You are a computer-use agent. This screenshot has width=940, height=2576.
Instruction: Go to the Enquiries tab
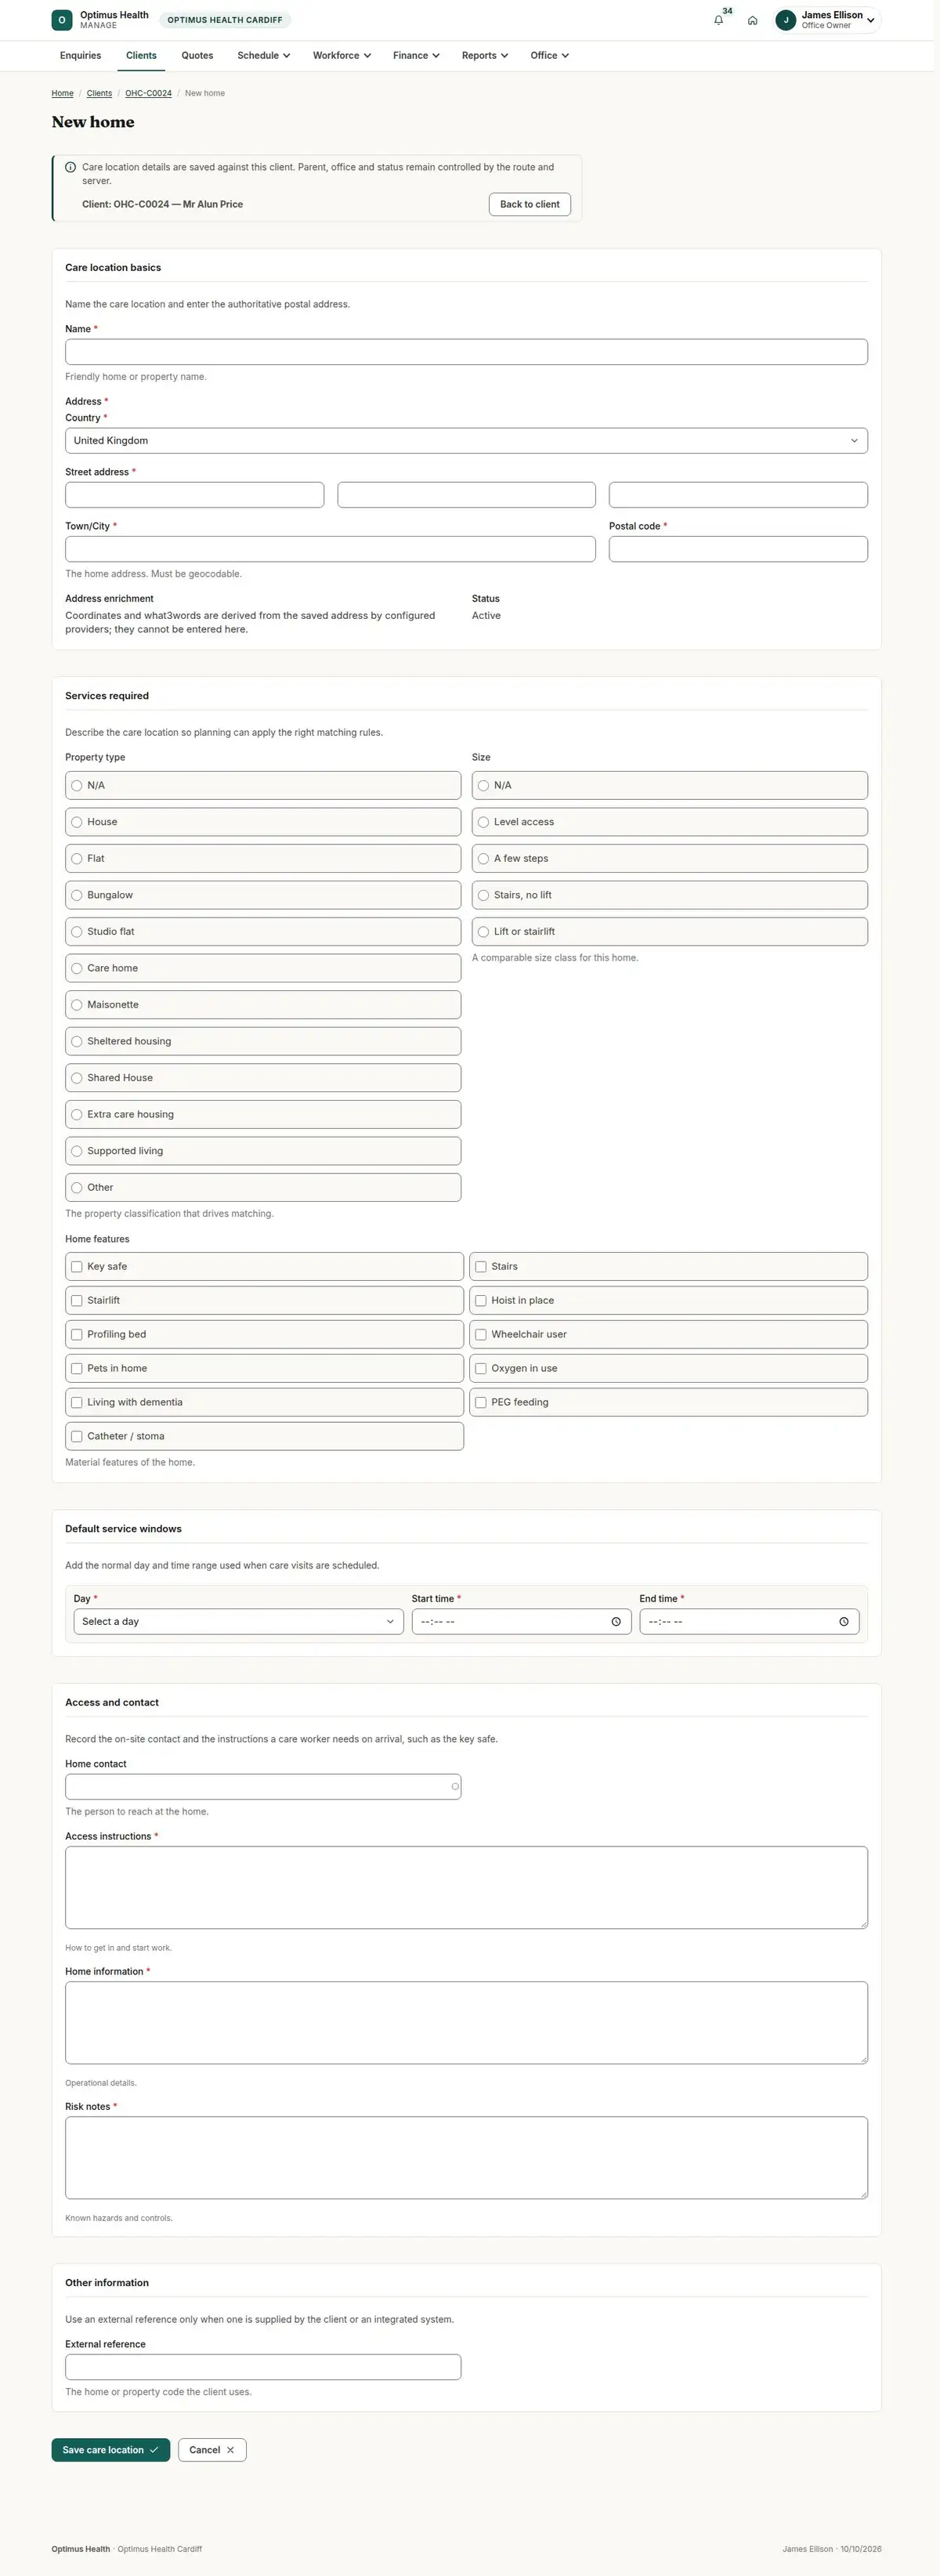80,56
